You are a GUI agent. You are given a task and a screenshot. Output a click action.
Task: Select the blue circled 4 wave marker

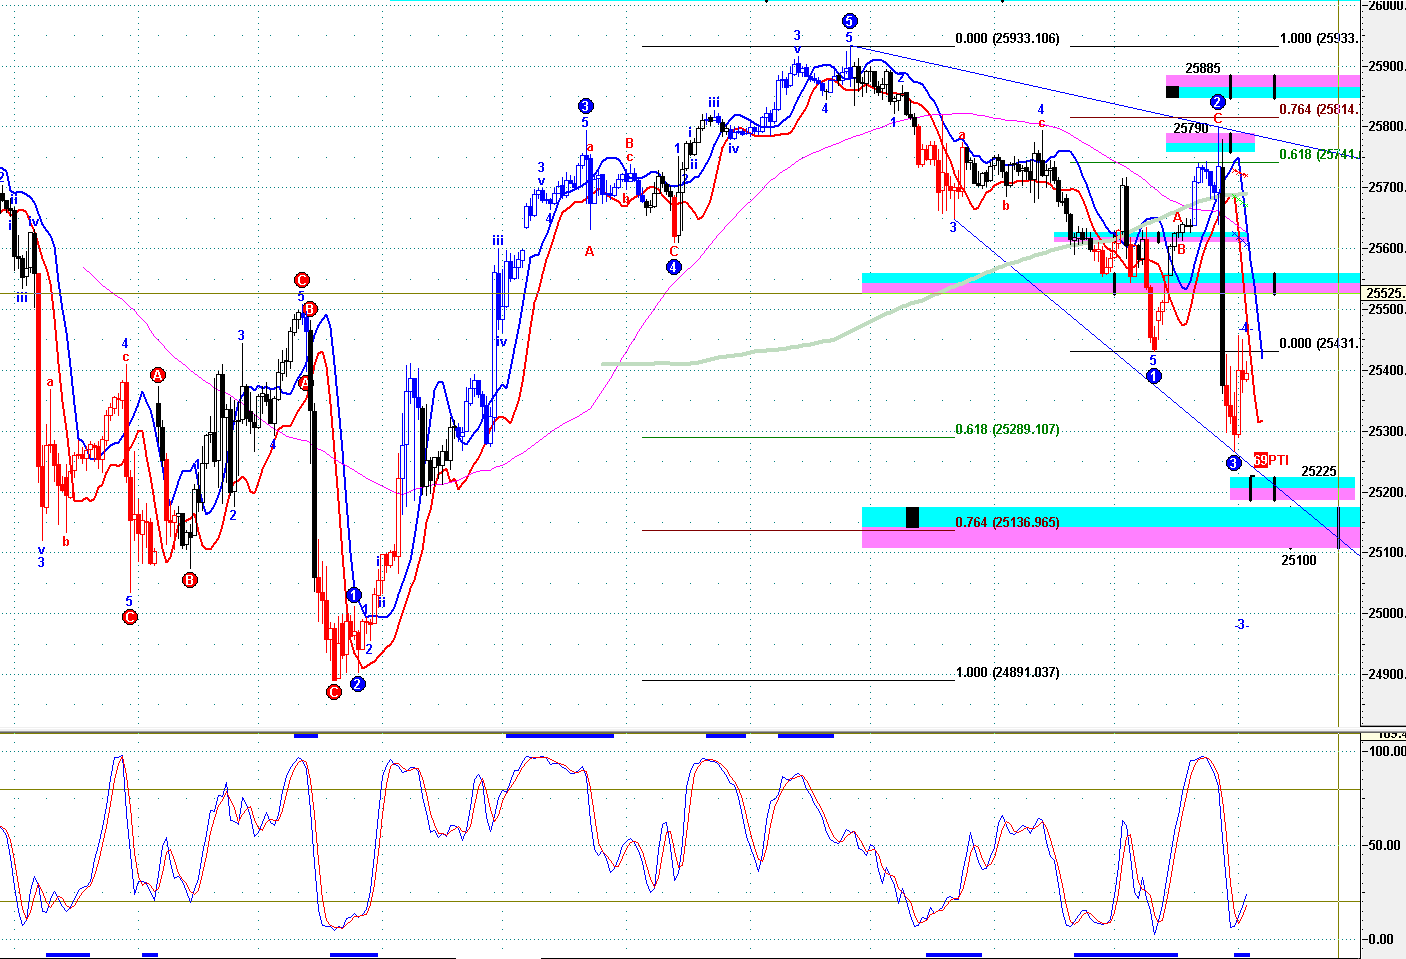tap(674, 267)
